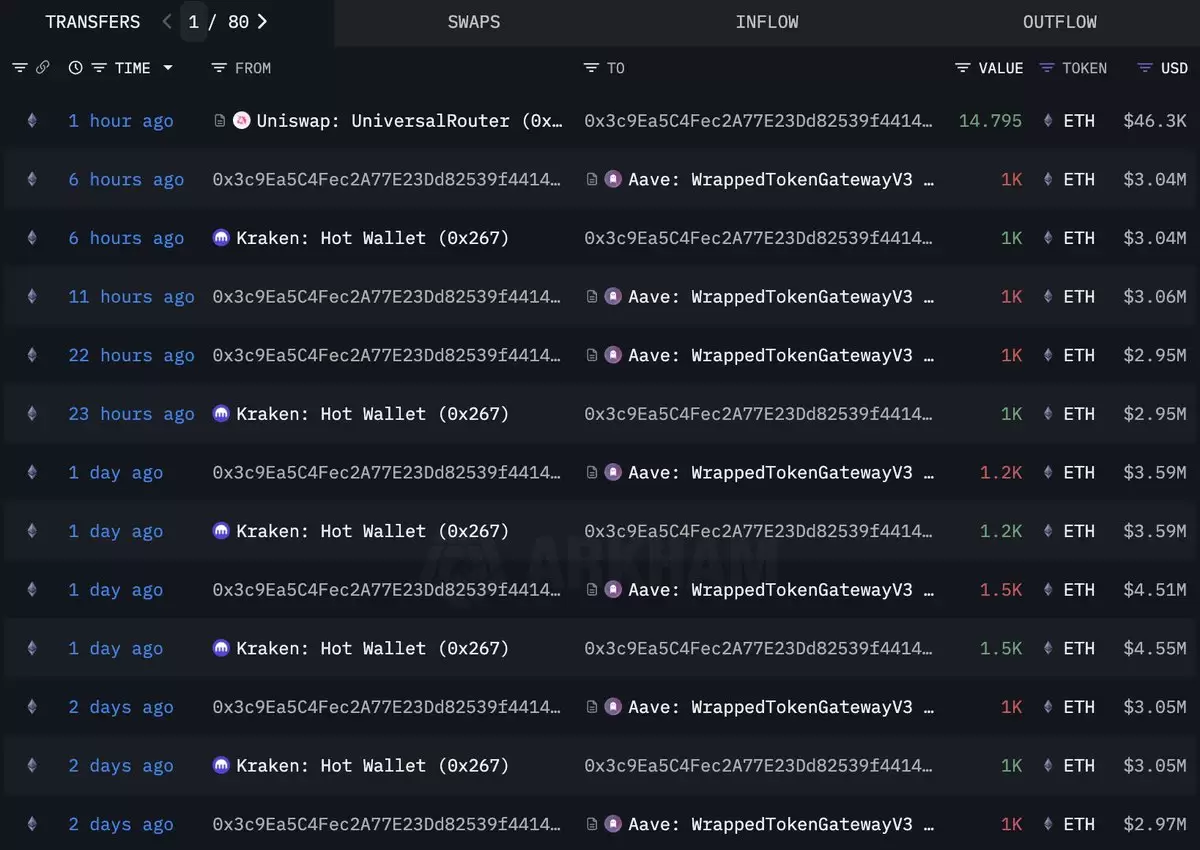The image size is (1200, 850).
Task: Click the clock icon beside TIME
Action: [75, 68]
